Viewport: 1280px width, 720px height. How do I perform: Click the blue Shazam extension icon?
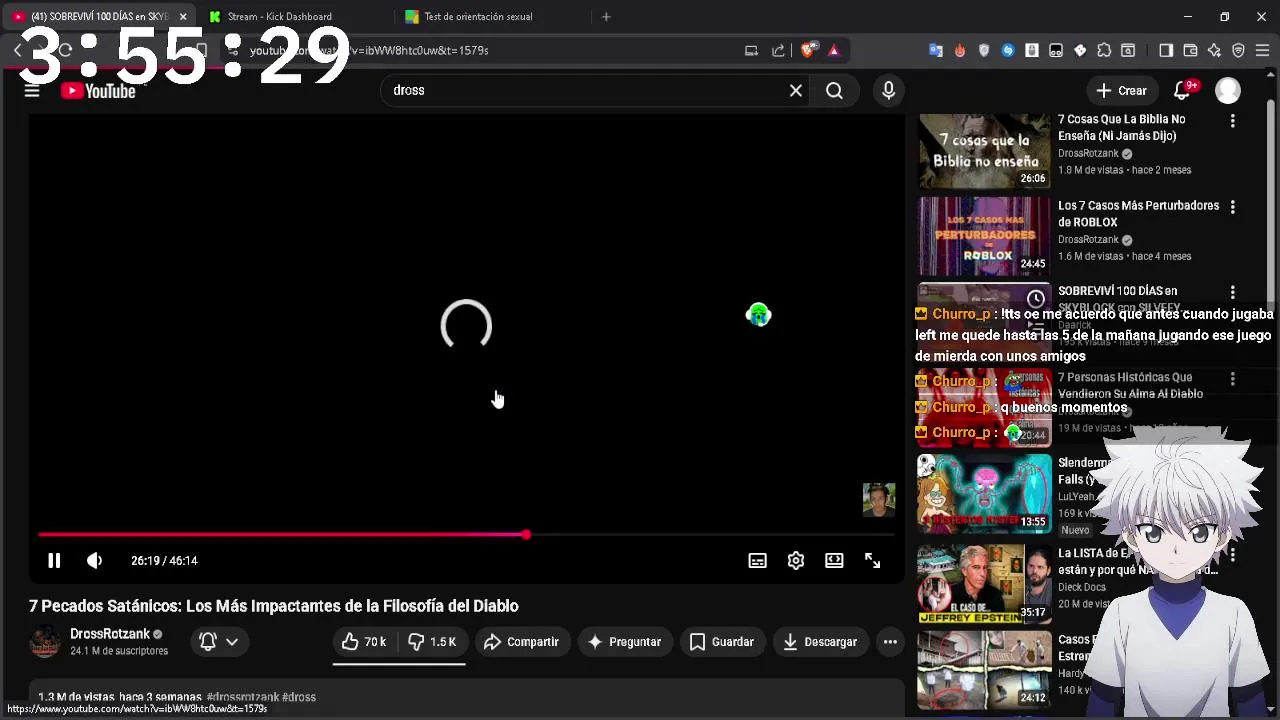[x=1008, y=50]
